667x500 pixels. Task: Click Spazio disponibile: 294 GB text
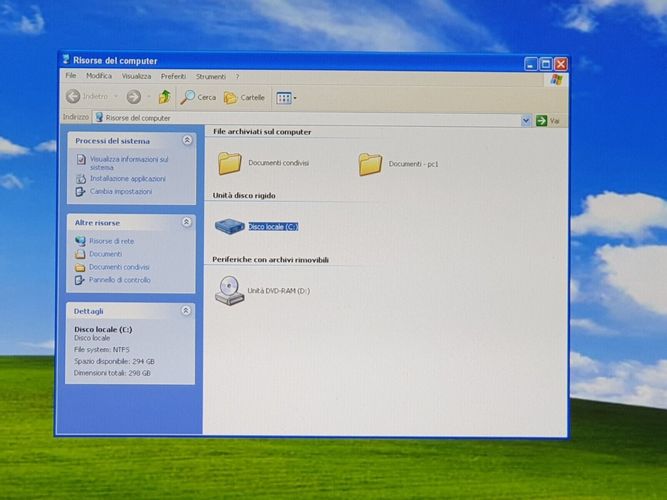point(114,362)
